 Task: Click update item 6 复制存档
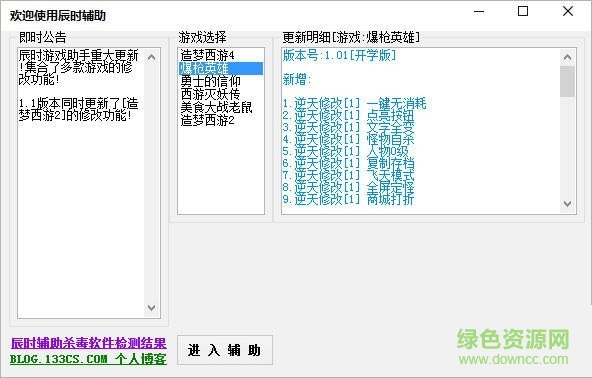[x=348, y=163]
